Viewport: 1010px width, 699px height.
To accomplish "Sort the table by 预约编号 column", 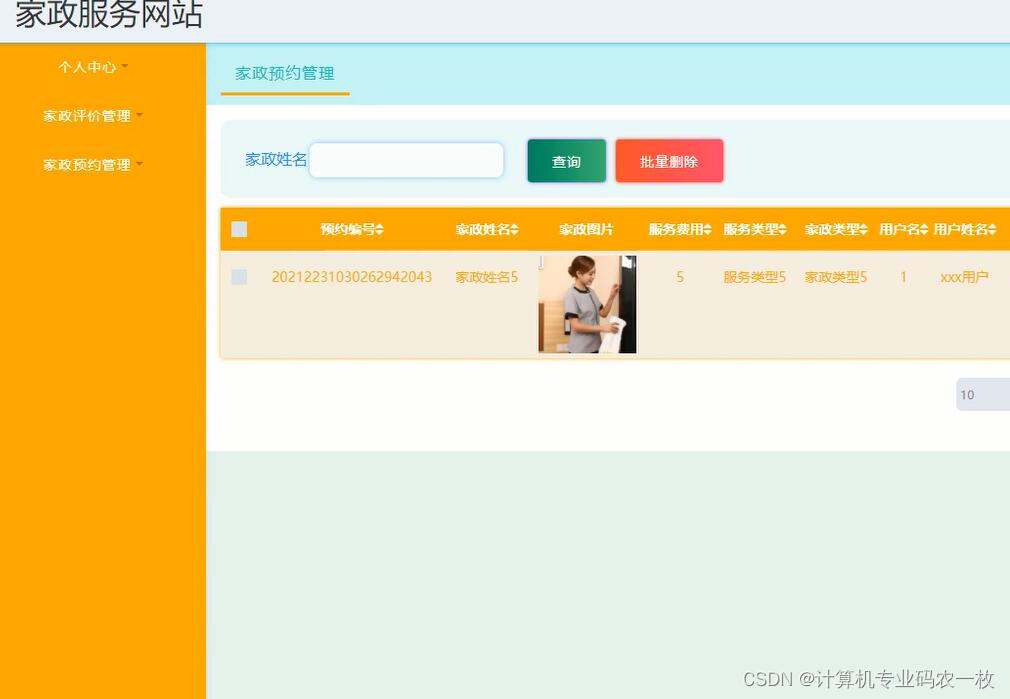I will [351, 229].
